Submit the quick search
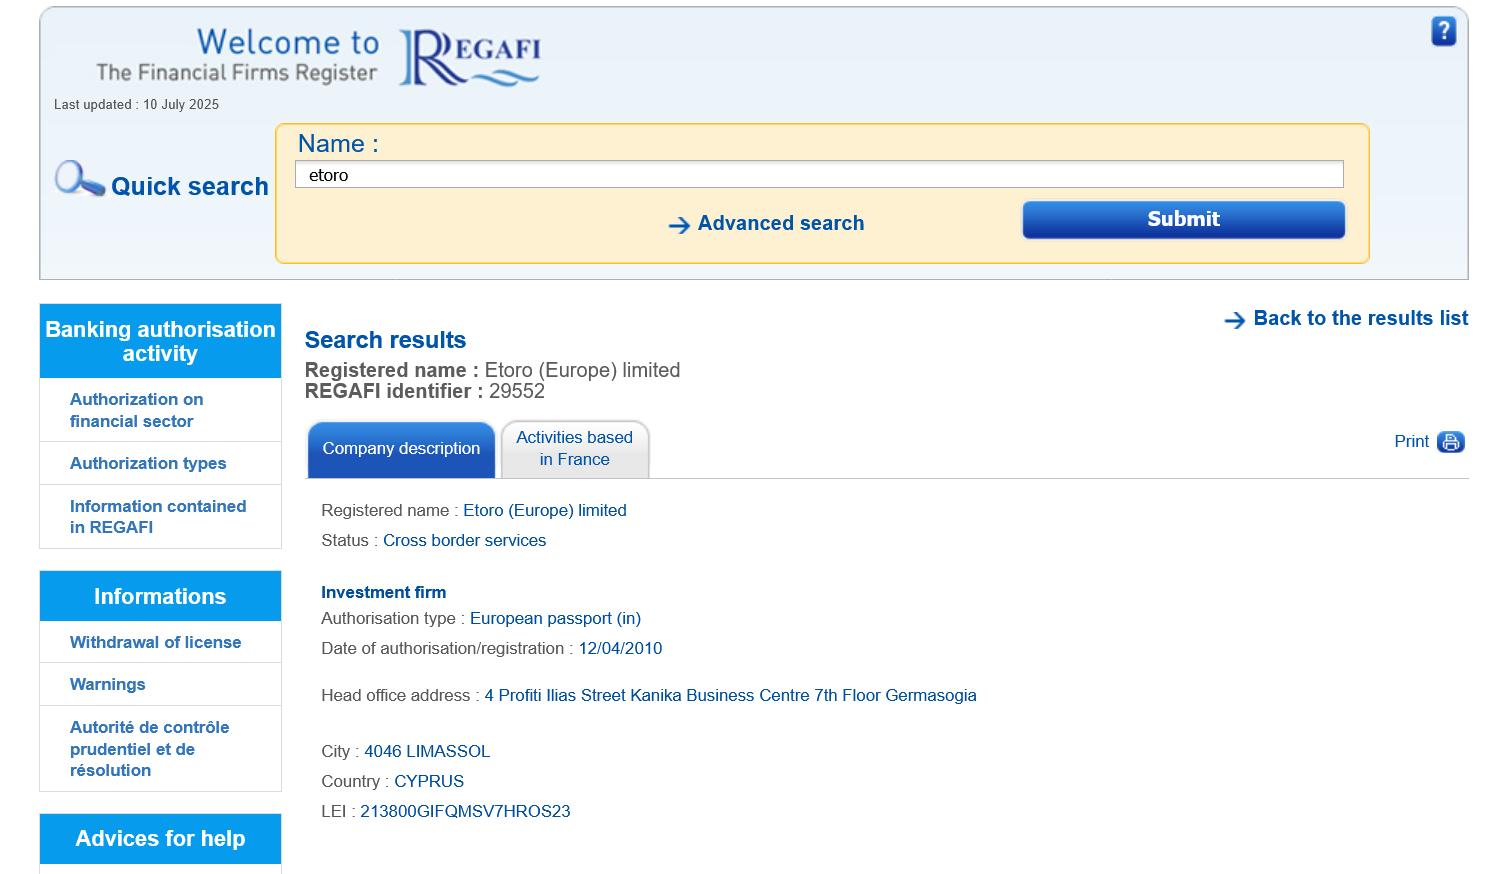Image resolution: width=1507 pixels, height=874 pixels. click(x=1183, y=220)
